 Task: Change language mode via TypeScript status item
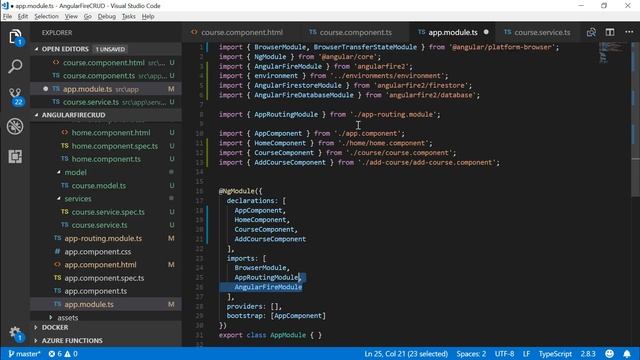tap(555, 354)
